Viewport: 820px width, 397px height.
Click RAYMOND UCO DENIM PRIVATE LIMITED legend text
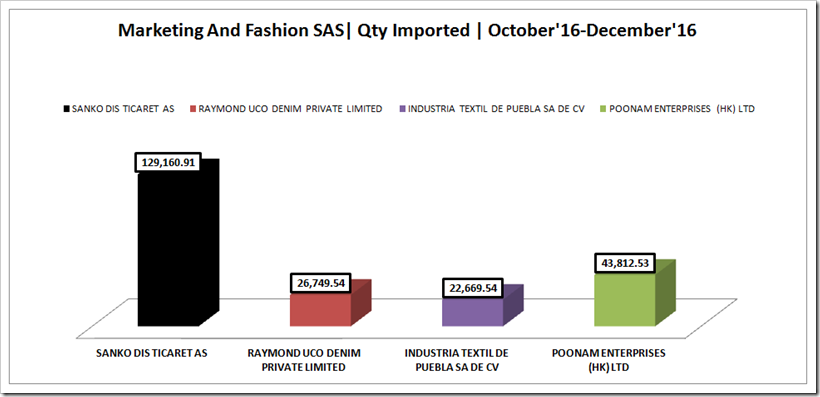pos(291,109)
